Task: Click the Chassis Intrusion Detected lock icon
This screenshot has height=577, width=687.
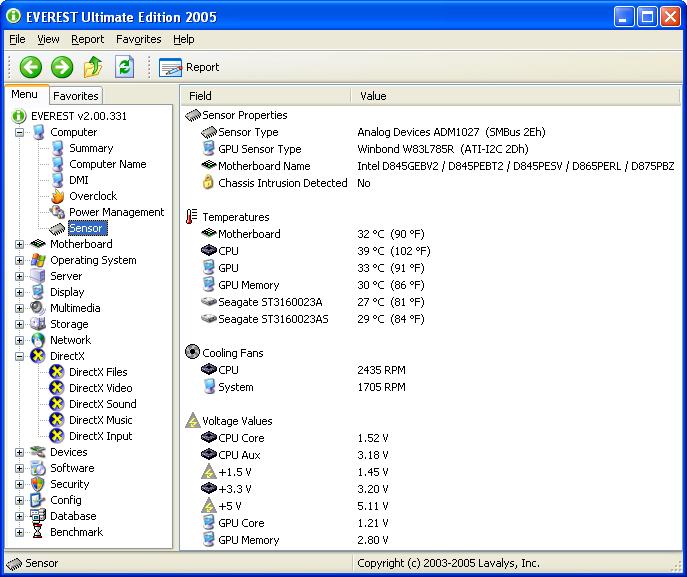Action: pos(208,182)
